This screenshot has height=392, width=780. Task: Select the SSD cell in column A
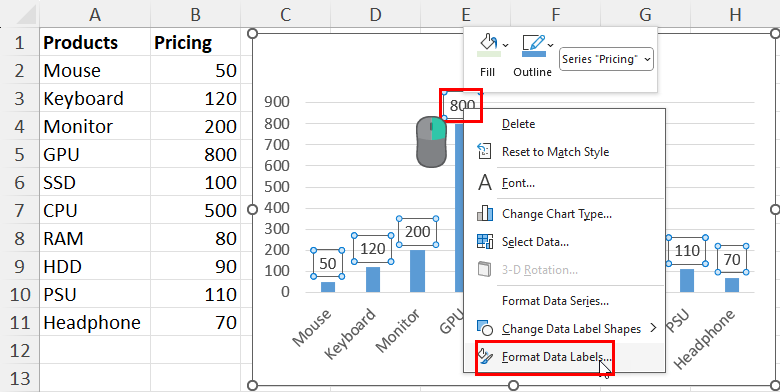coord(95,183)
